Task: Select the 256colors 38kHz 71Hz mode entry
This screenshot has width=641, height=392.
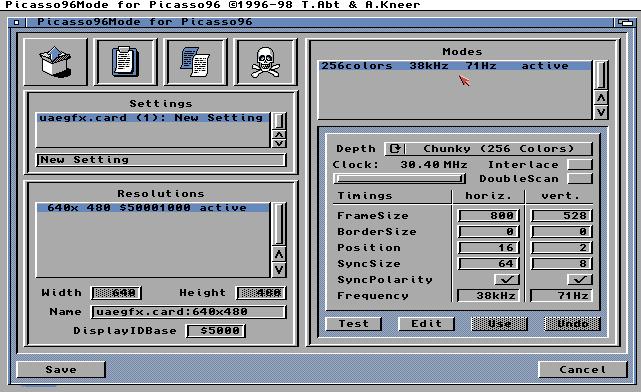Action: tap(454, 66)
